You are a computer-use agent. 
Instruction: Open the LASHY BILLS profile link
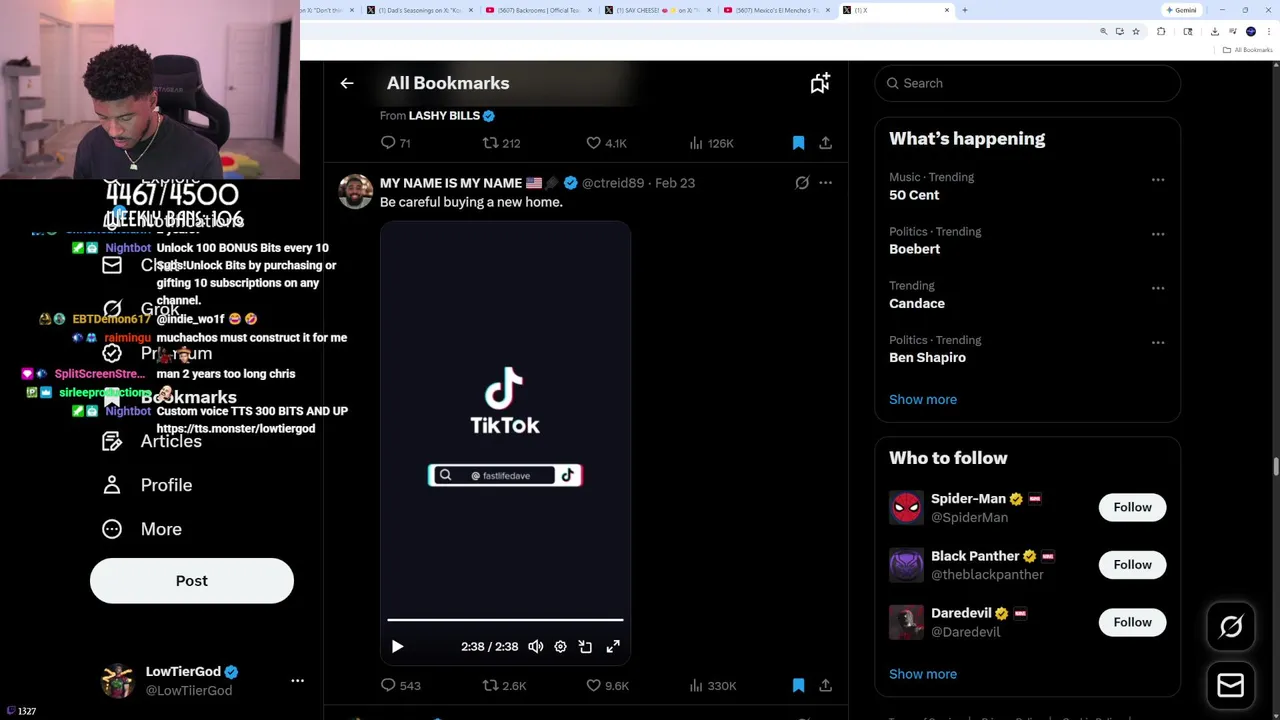coord(444,115)
